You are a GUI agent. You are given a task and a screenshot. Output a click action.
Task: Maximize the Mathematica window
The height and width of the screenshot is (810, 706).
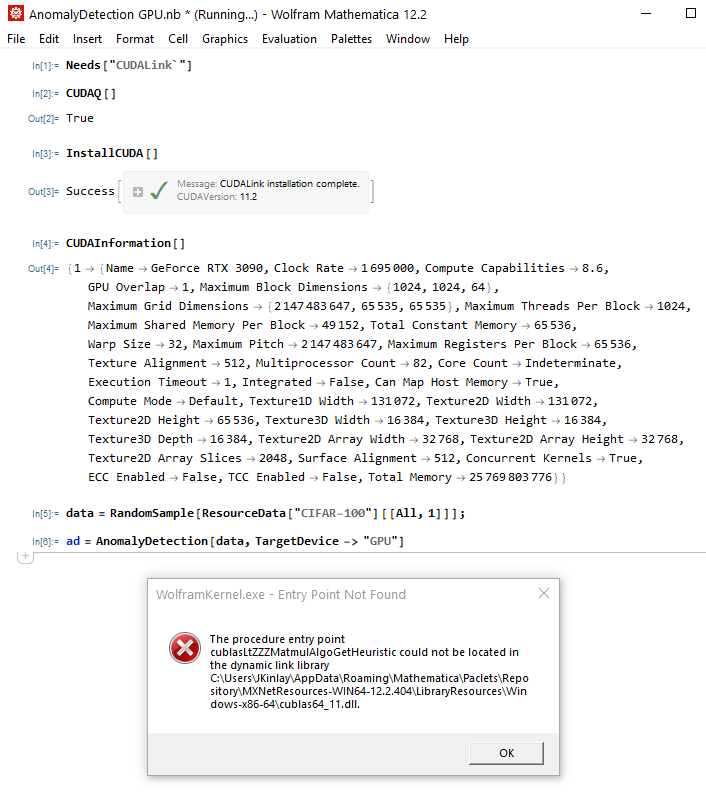[691, 13]
